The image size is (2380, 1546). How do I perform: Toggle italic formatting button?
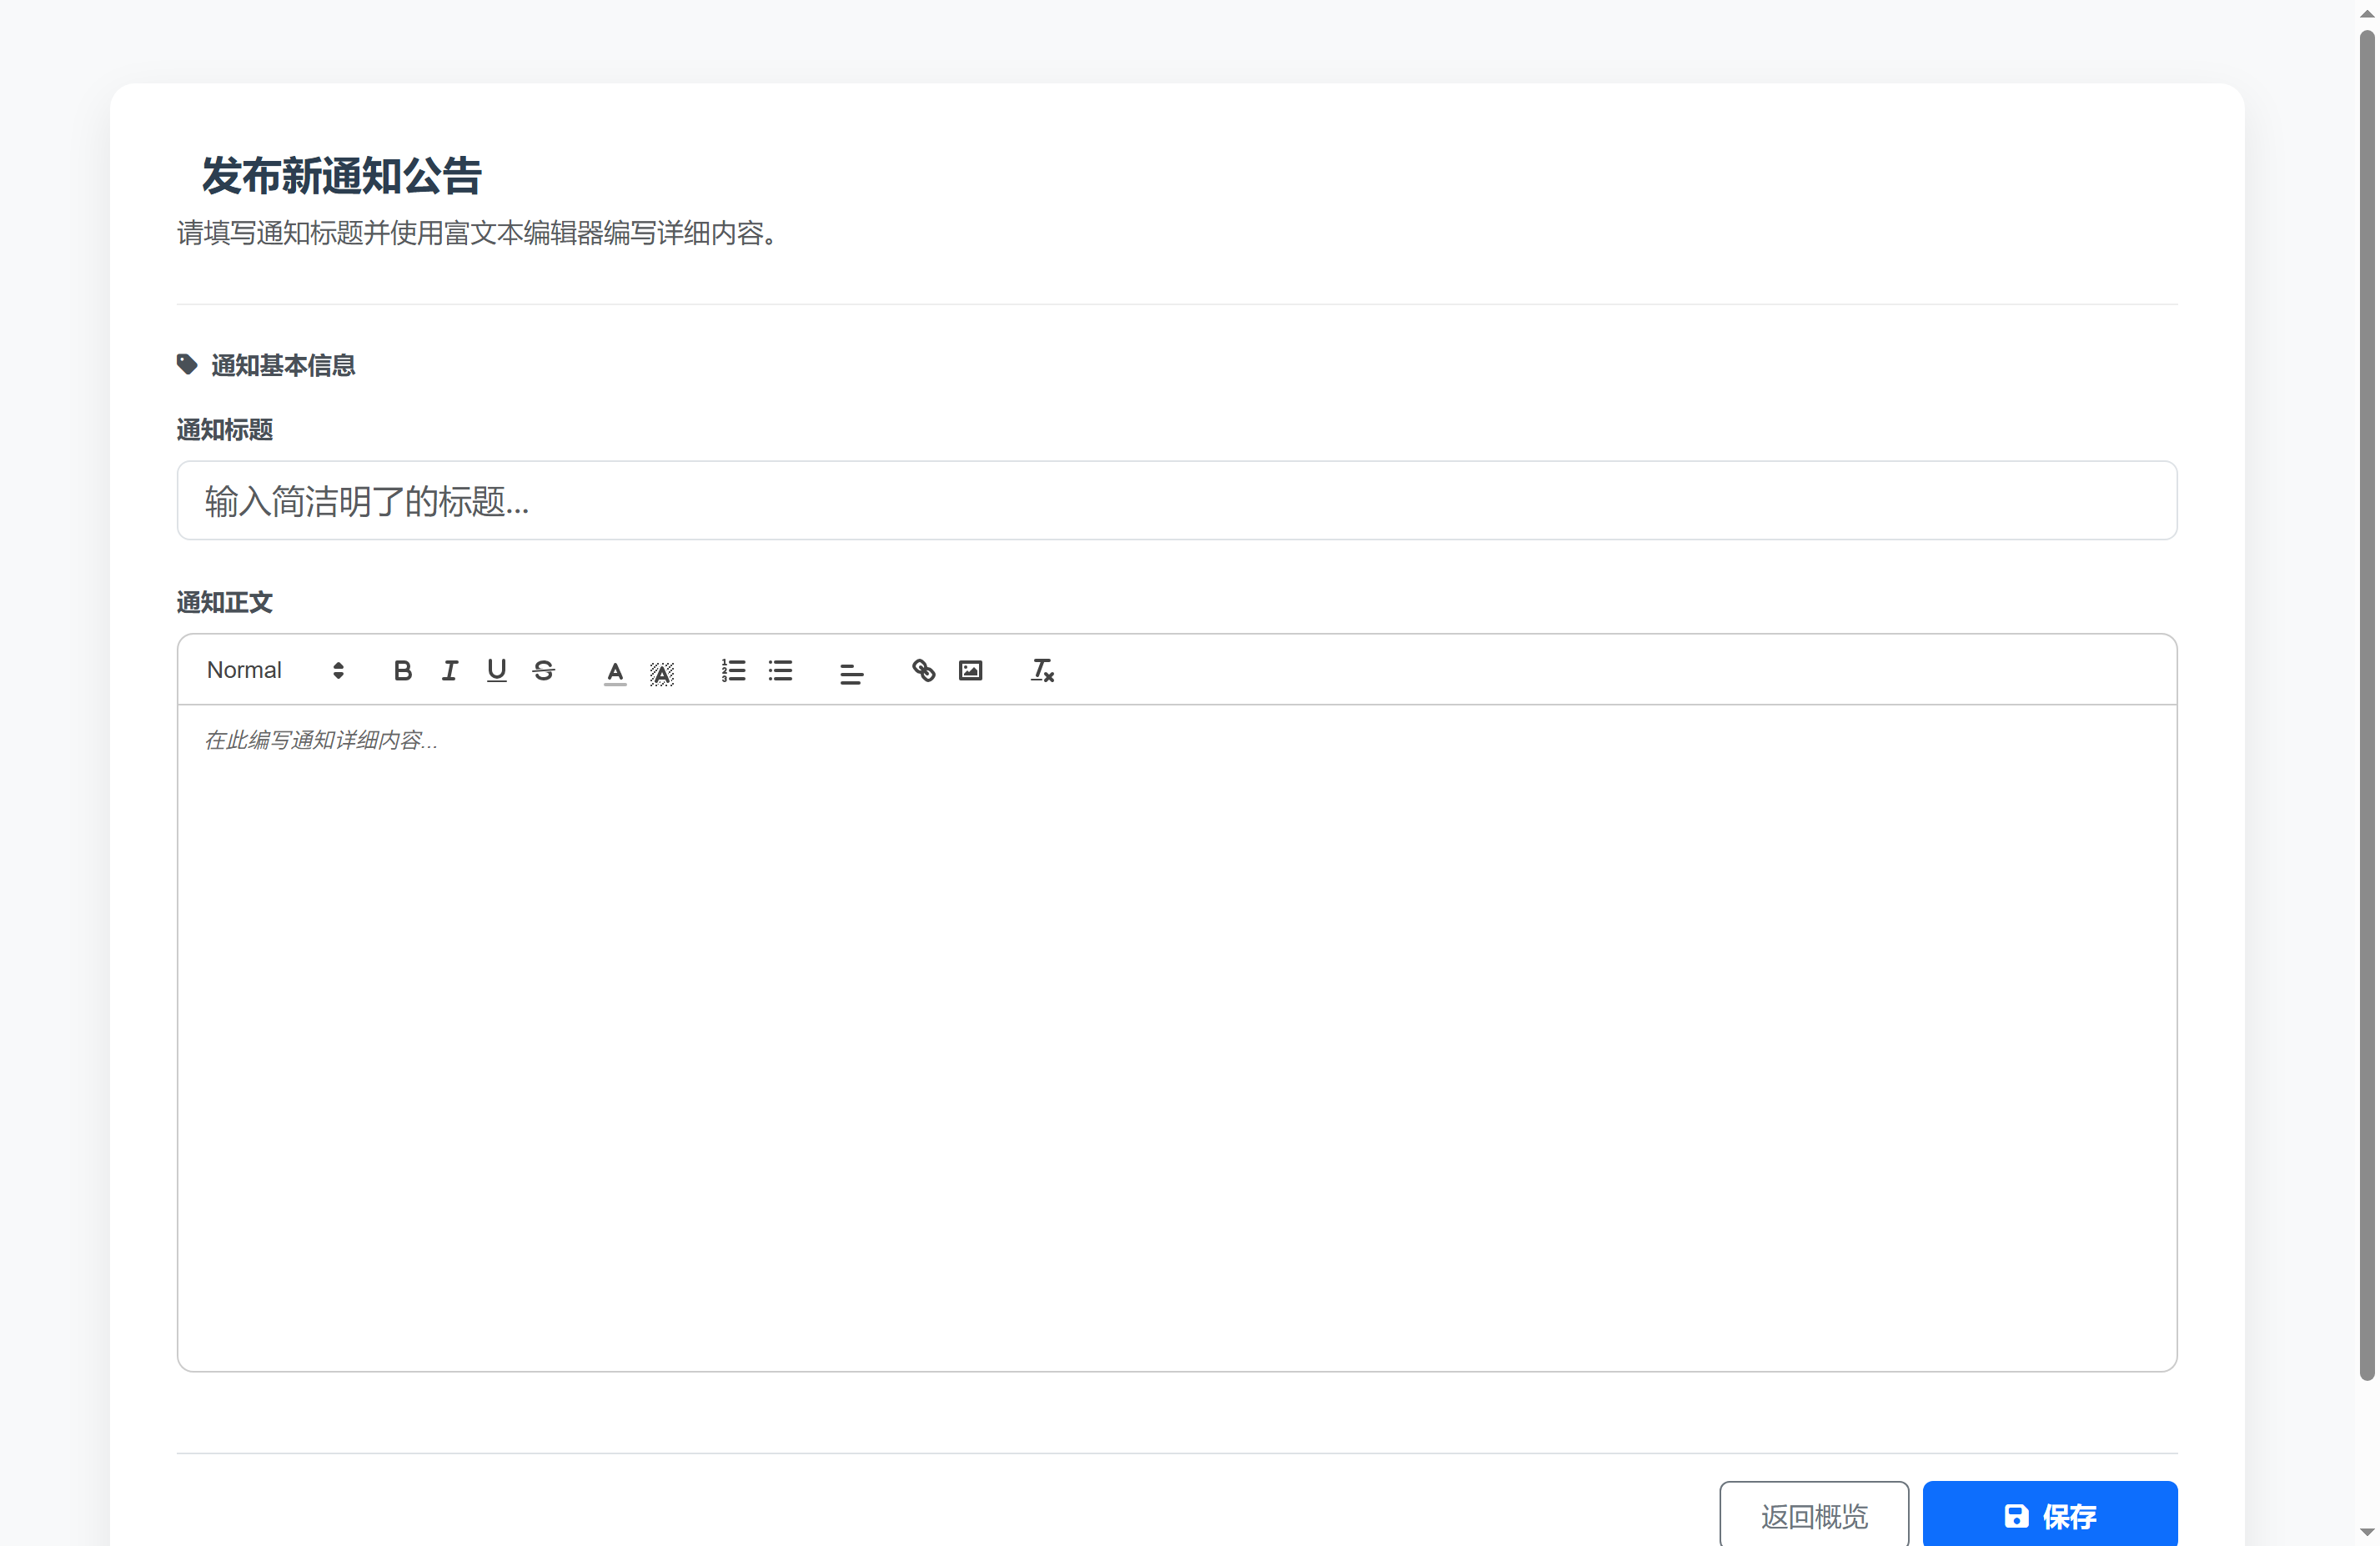point(449,671)
